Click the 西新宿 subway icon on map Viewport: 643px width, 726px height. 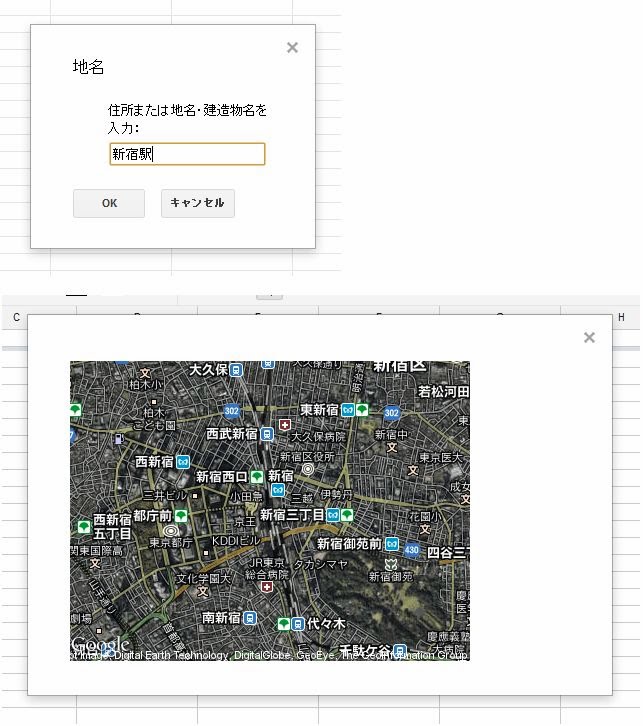pyautogui.click(x=183, y=462)
